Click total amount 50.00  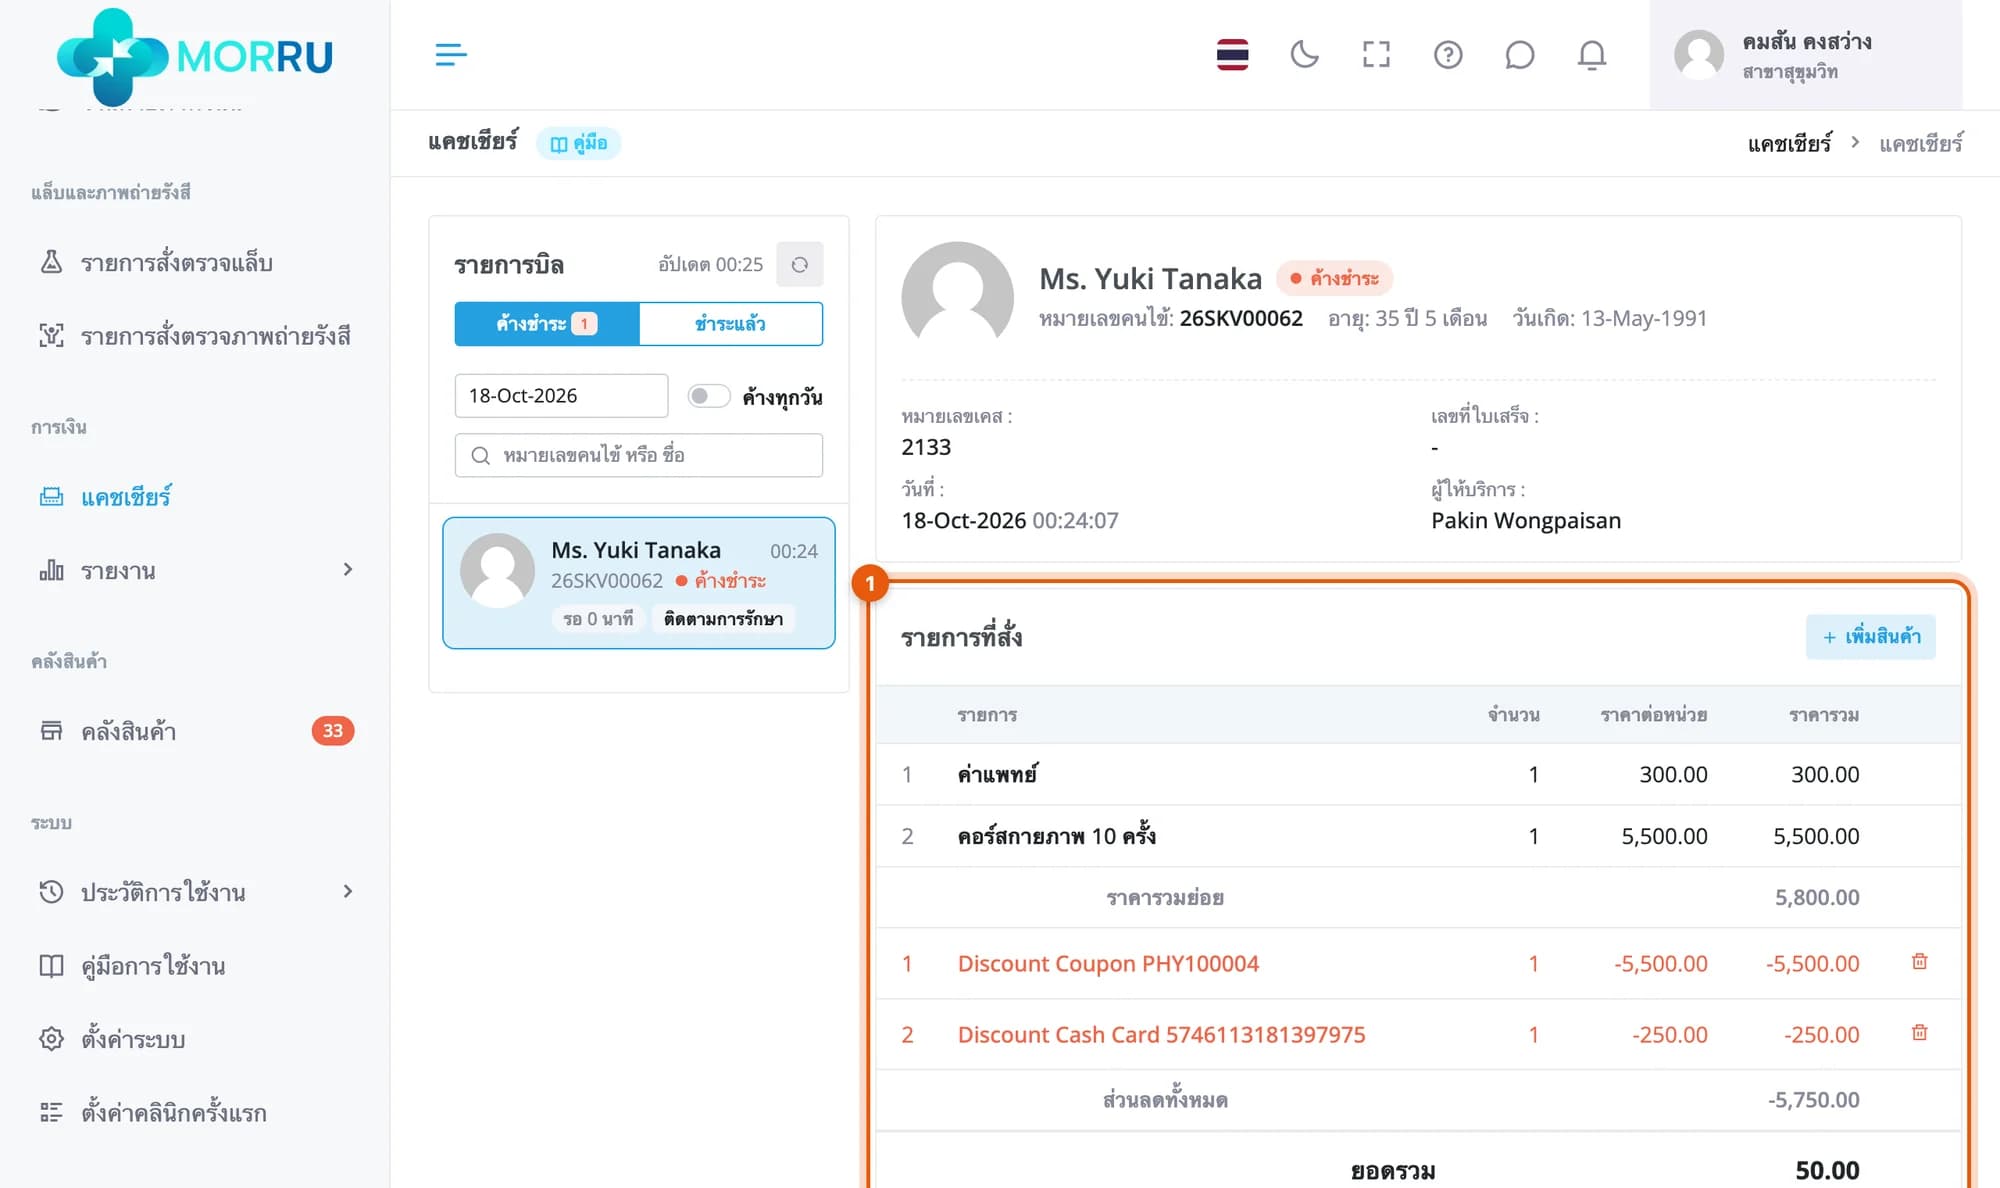tap(1827, 1170)
